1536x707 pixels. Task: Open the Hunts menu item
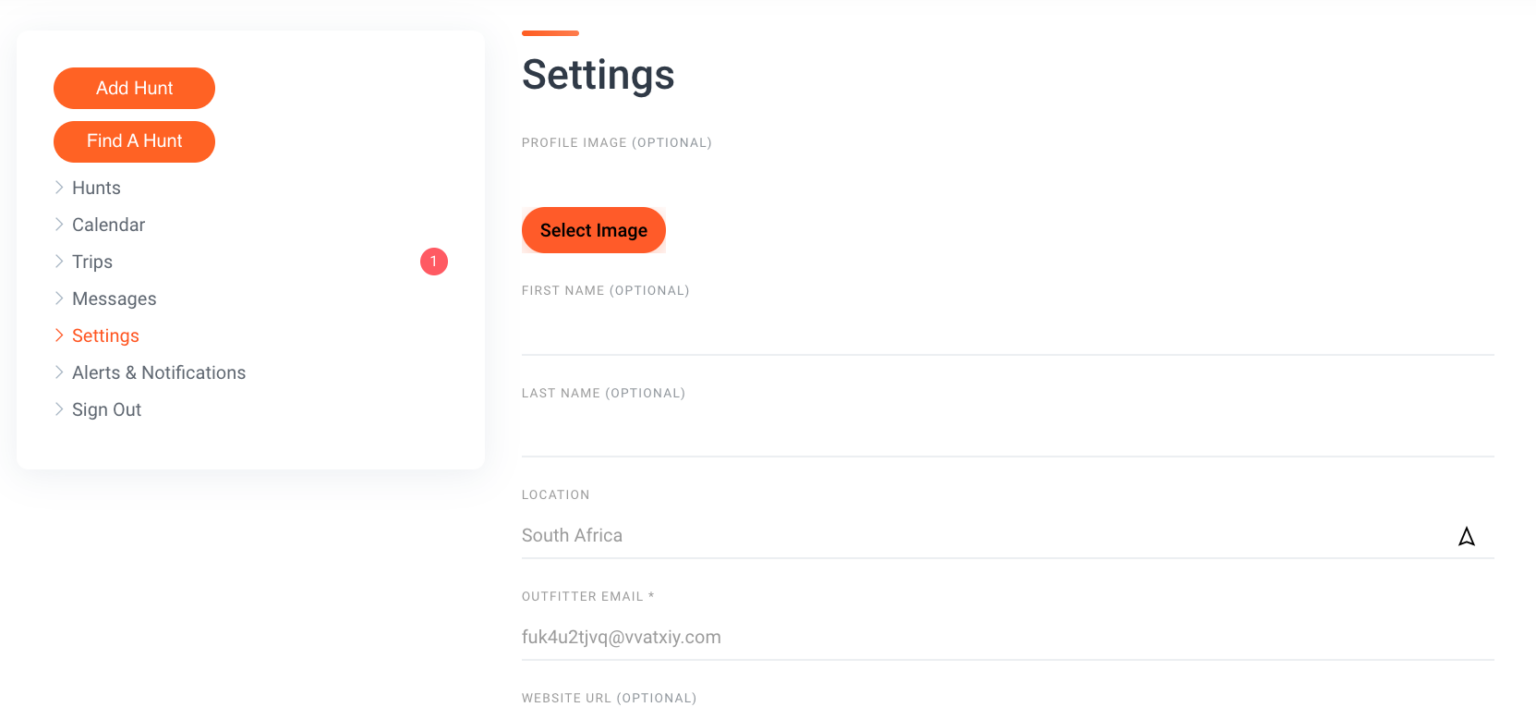[96, 188]
